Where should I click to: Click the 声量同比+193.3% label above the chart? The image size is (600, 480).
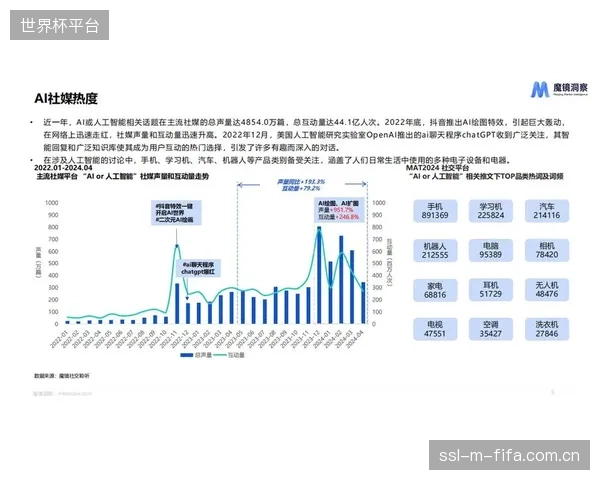tap(301, 181)
